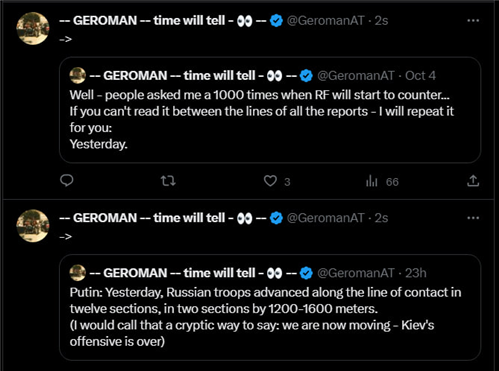
Task: Open more options on second tweet
Action: click(473, 218)
